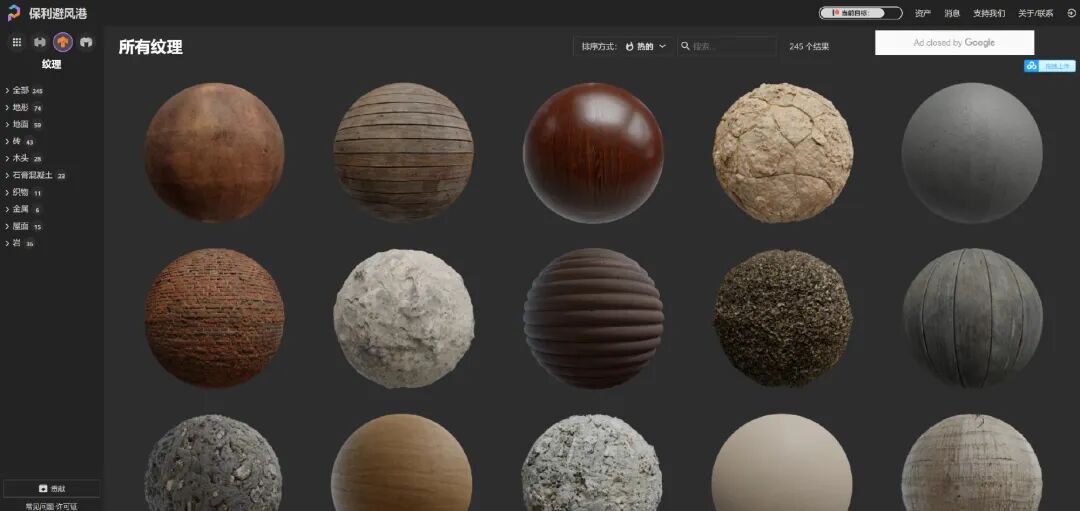This screenshot has height=511, width=1080.
Task: Expand the 金属 category chevron
Action: point(7,209)
